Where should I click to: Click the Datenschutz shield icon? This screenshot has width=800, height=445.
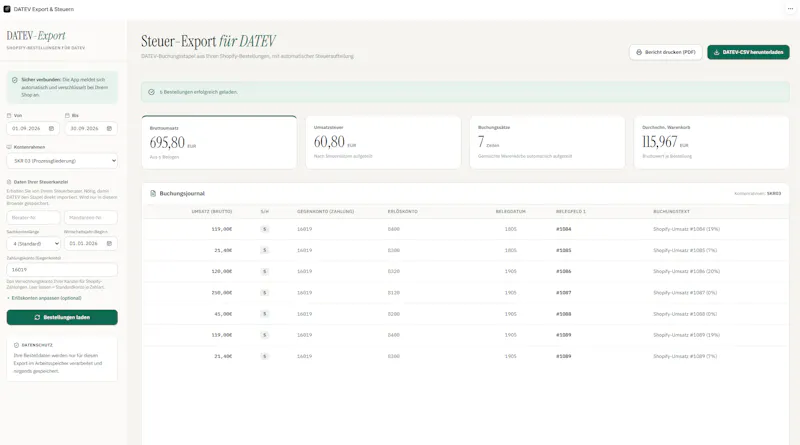[16, 345]
